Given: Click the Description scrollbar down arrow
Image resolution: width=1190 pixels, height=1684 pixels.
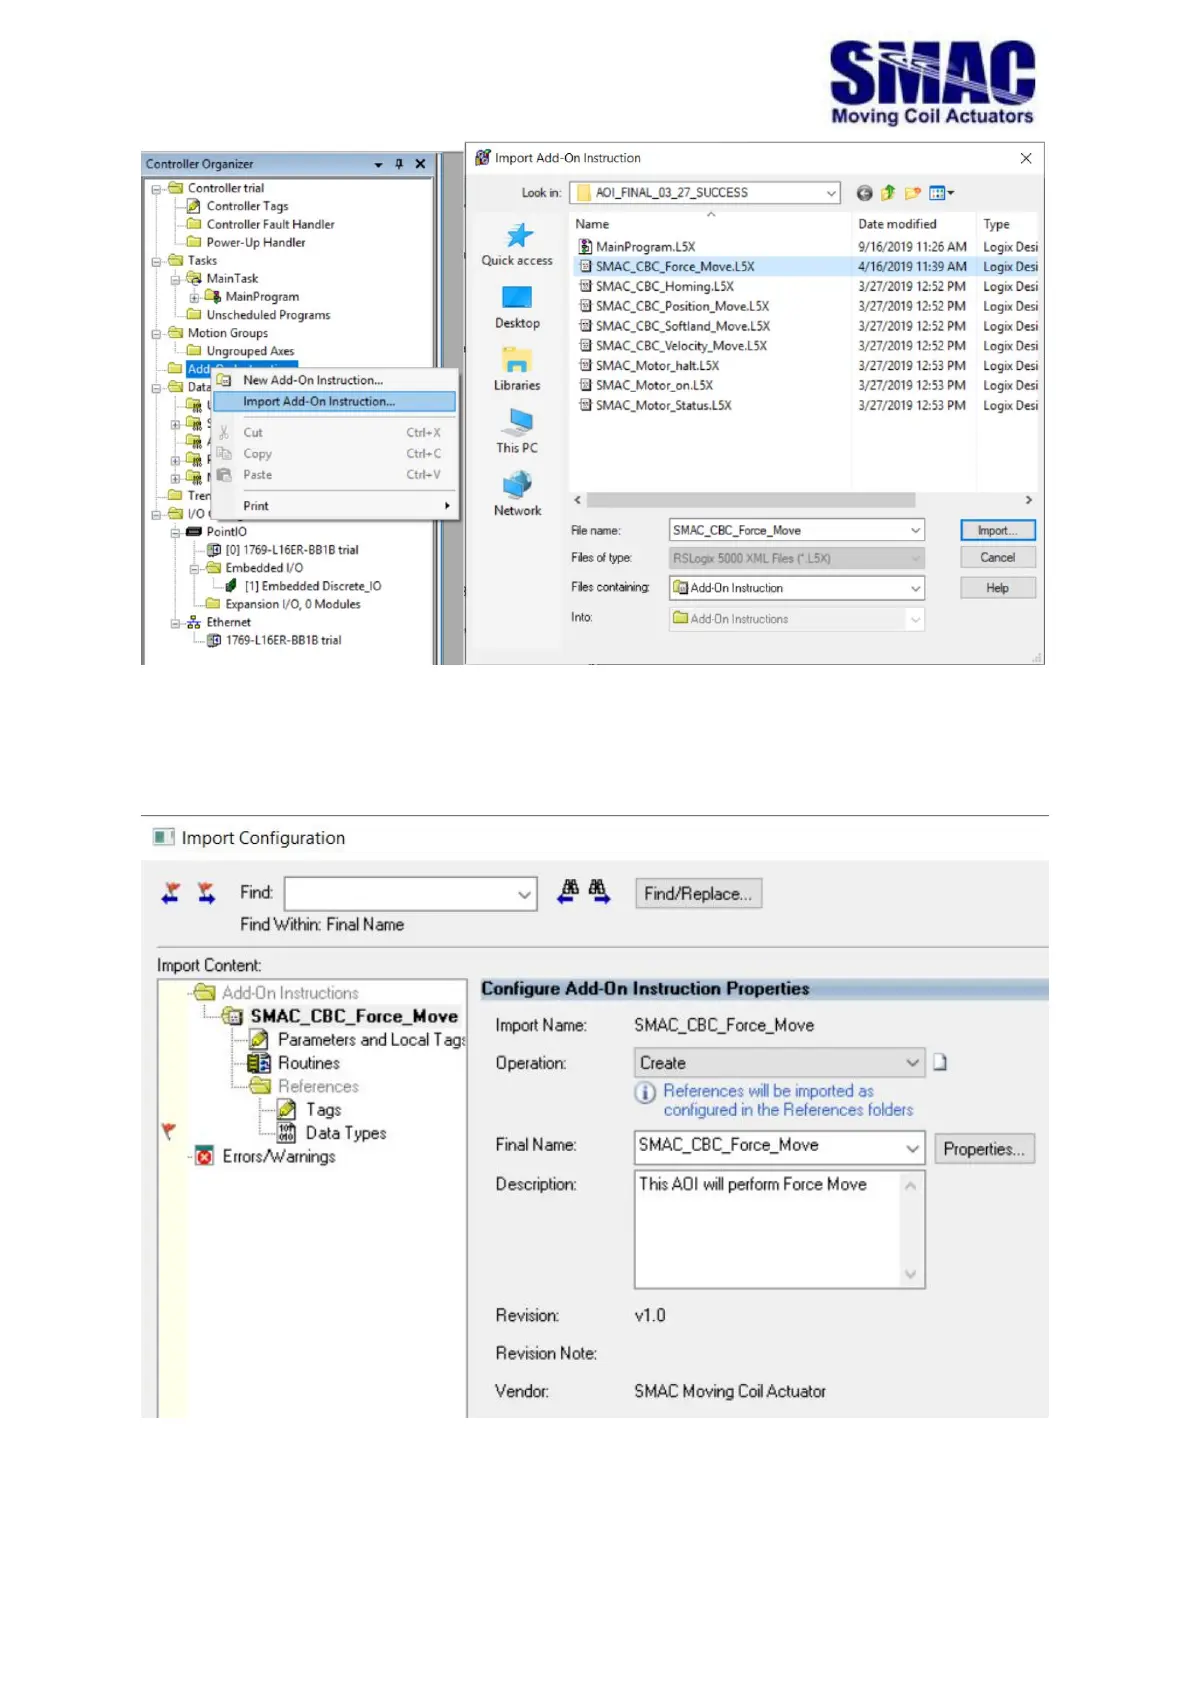Looking at the screenshot, I should click(910, 1274).
